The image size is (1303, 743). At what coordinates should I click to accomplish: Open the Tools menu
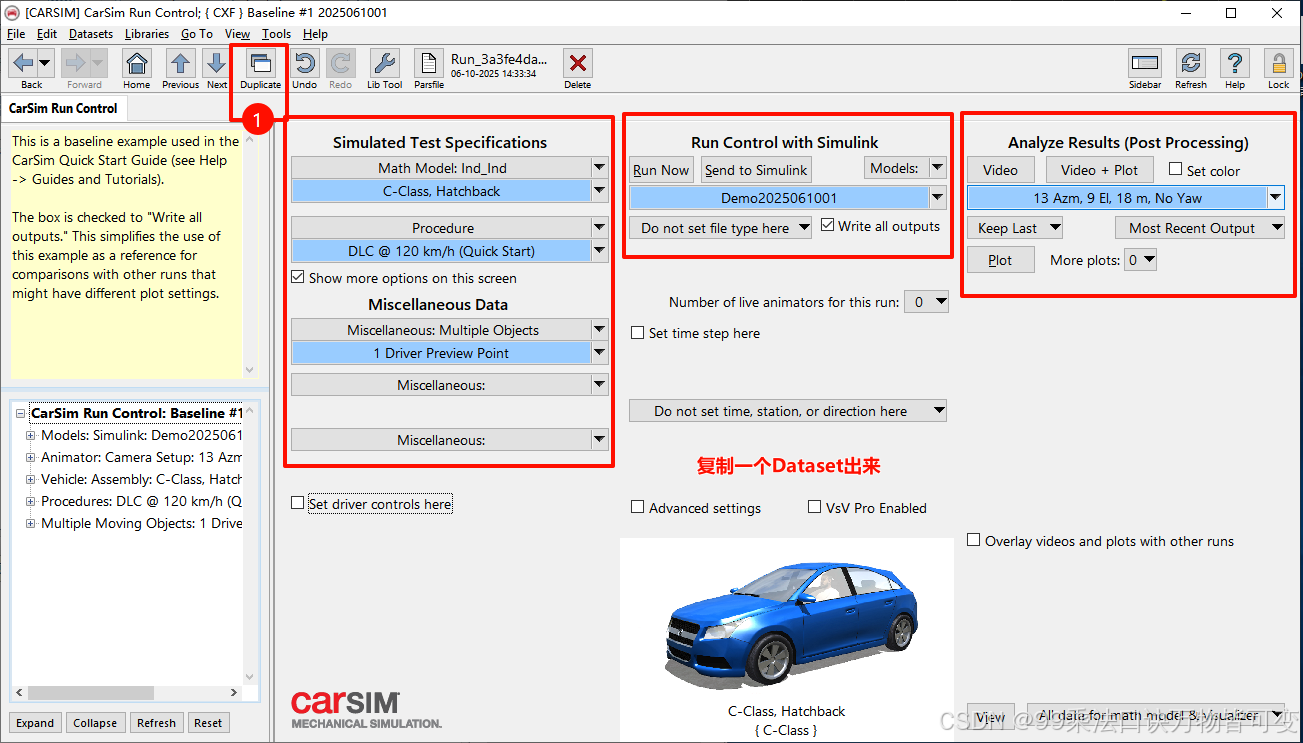coord(277,34)
